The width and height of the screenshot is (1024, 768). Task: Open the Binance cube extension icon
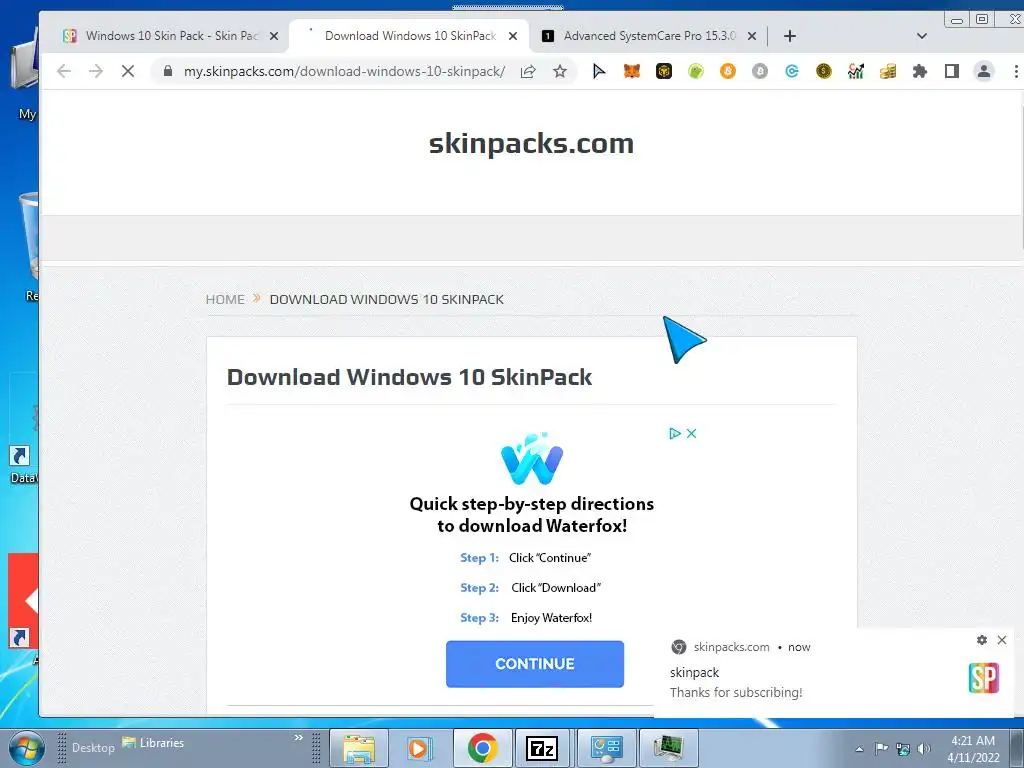click(x=664, y=71)
